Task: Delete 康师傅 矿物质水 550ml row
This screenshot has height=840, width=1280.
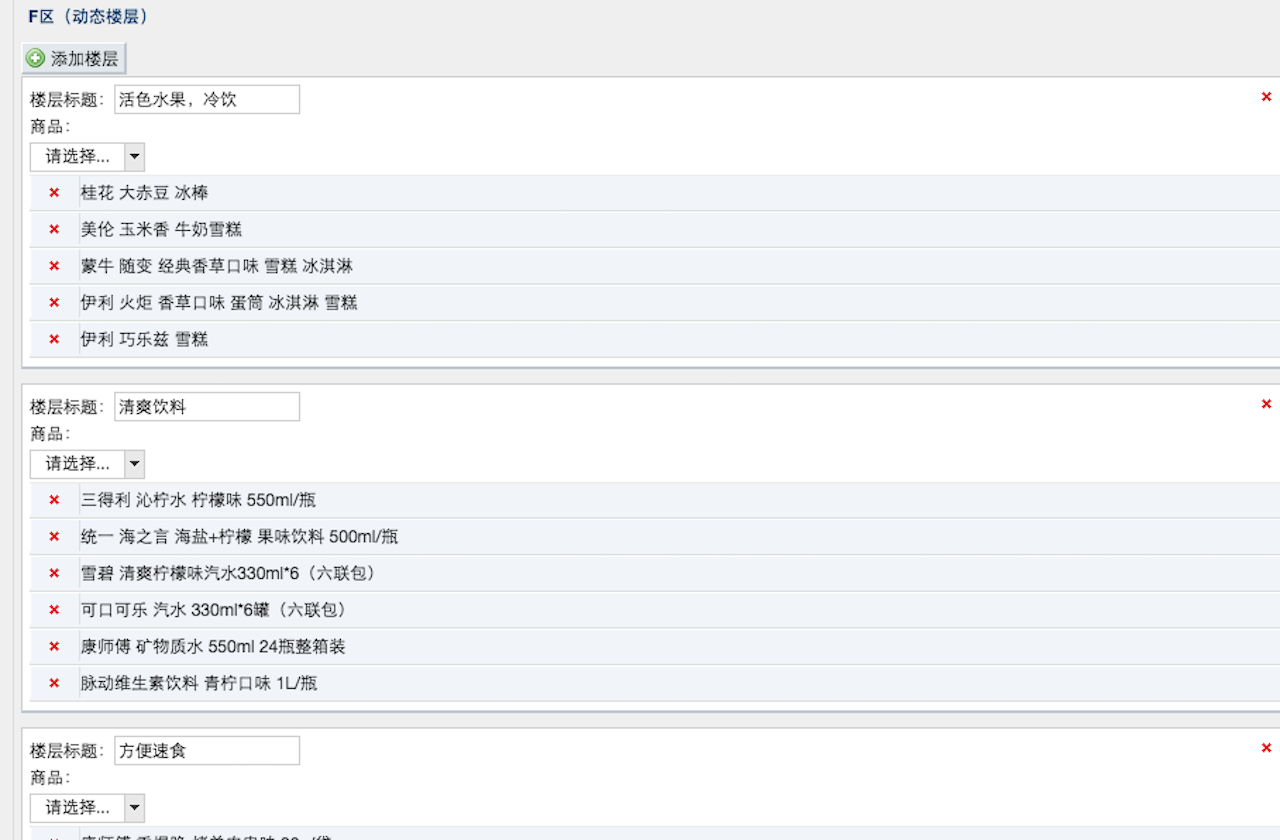Action: pyautogui.click(x=54, y=646)
